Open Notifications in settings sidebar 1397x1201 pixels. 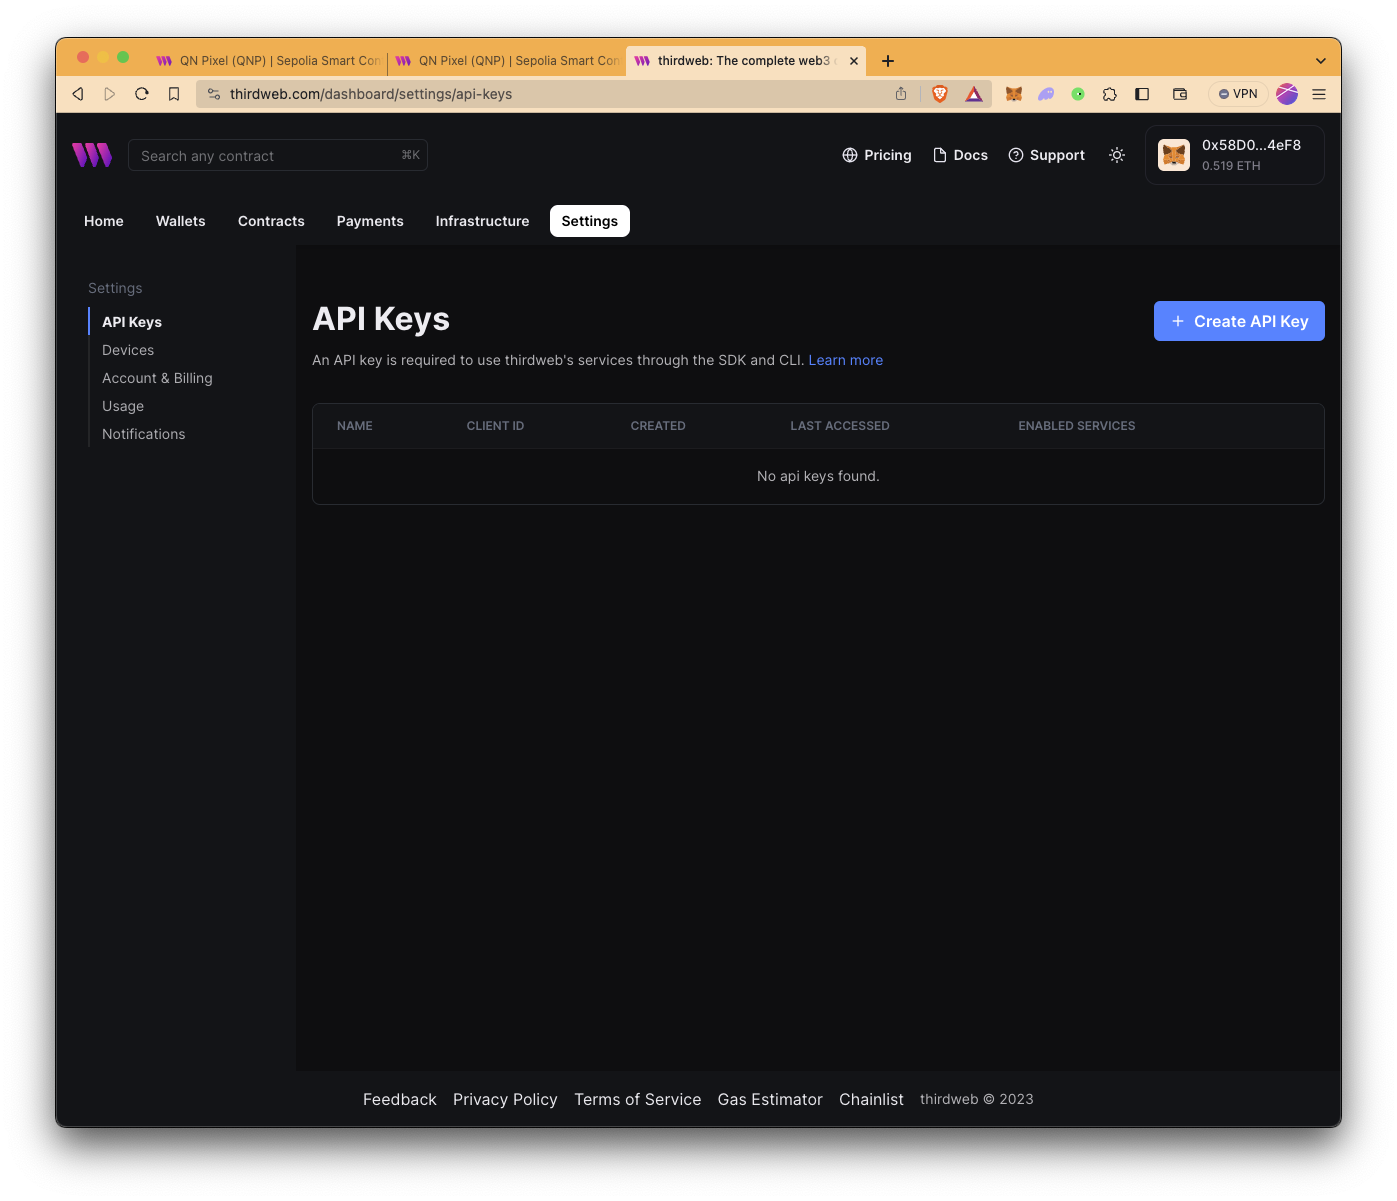pyautogui.click(x=144, y=434)
